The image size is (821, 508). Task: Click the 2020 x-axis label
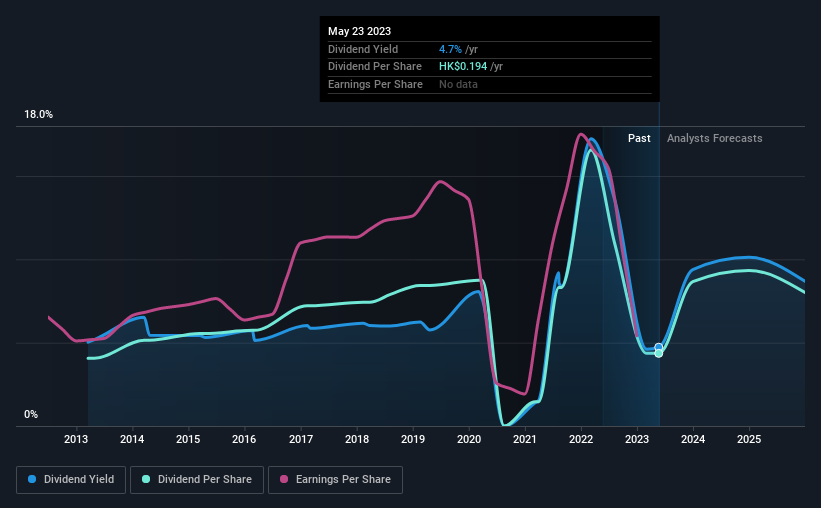[x=469, y=439]
